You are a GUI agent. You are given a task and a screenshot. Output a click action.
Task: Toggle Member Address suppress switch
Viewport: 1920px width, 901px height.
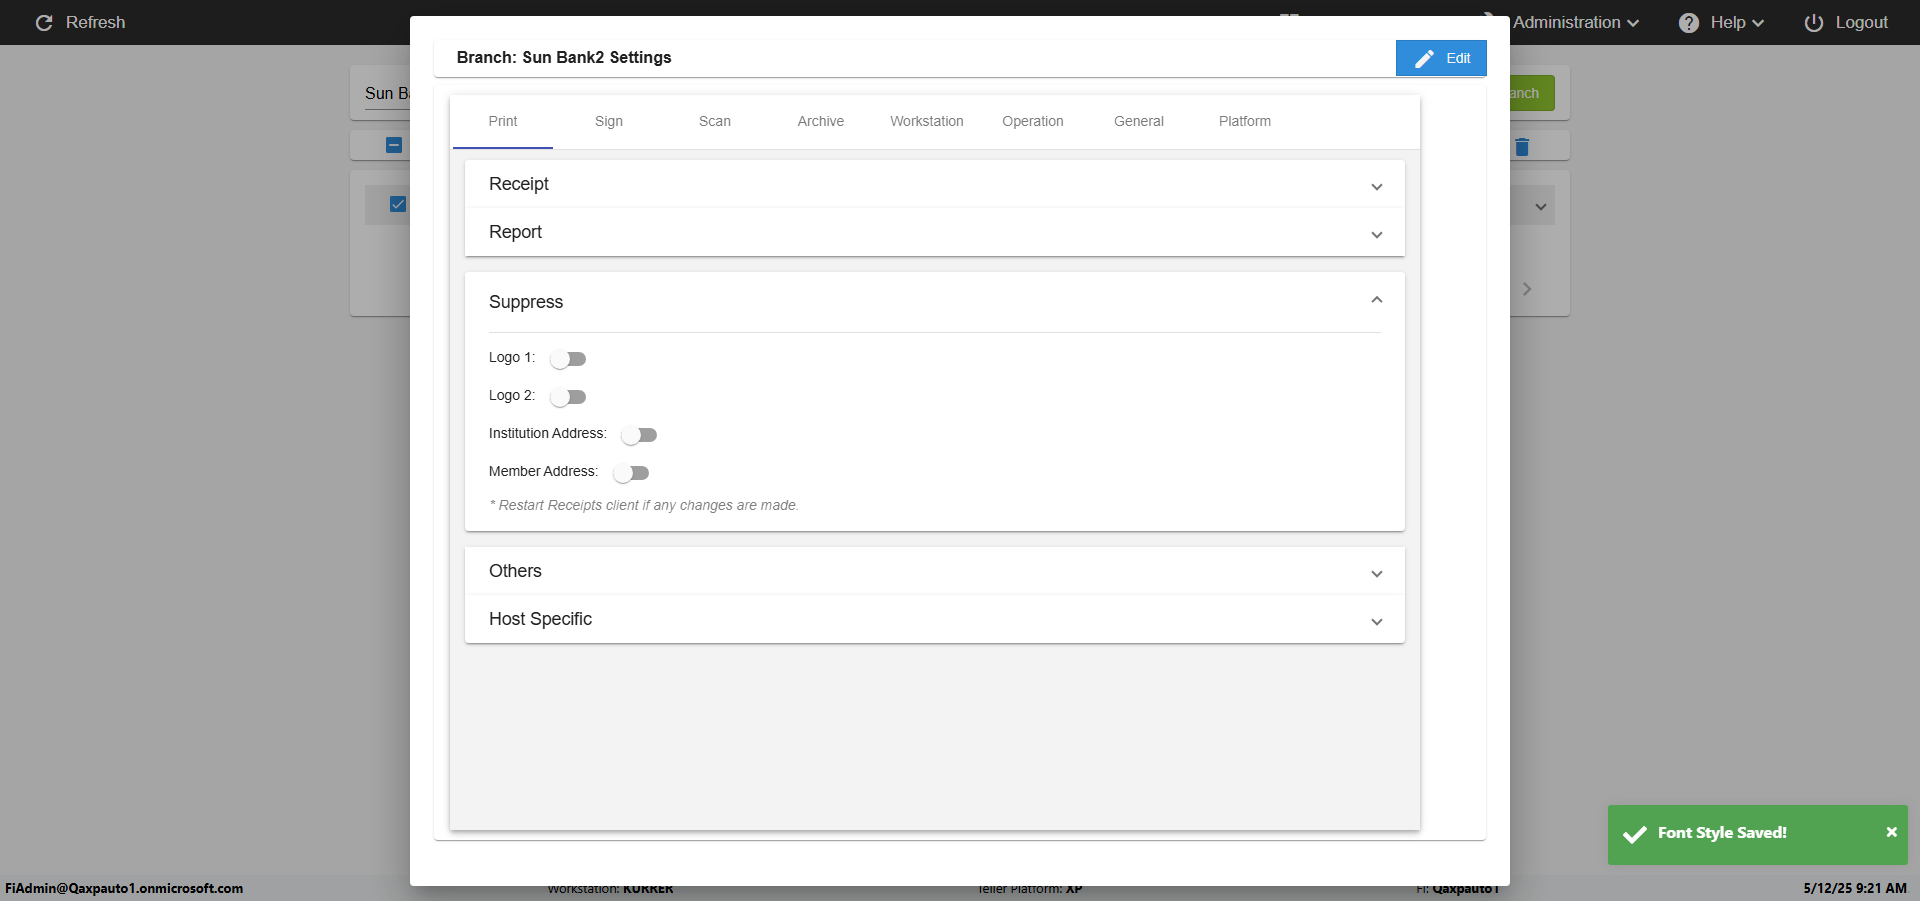[631, 473]
